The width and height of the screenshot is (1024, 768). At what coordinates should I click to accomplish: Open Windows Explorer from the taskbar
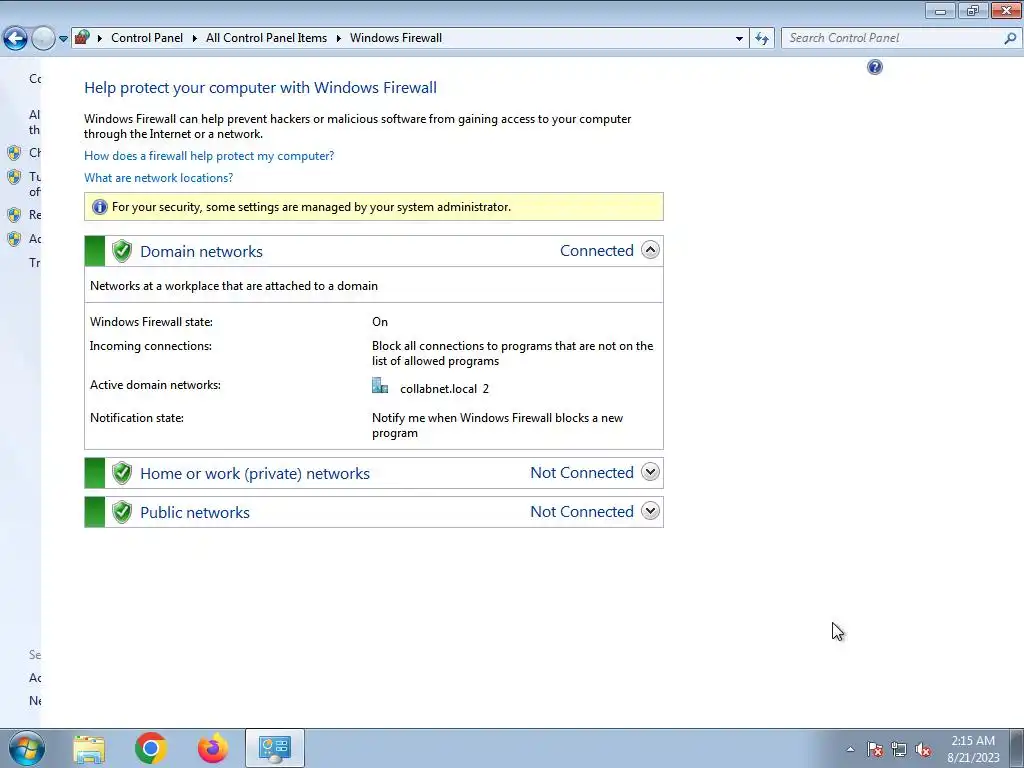(89, 748)
